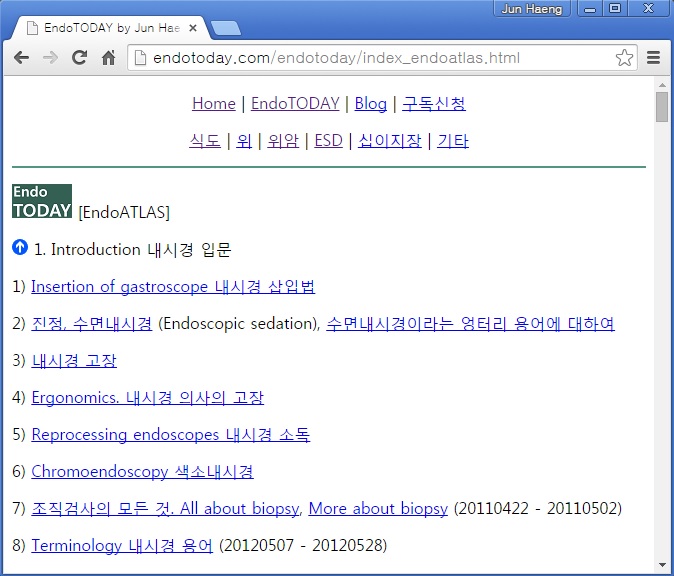
Task: Go back using browser back arrow
Action: coord(21,57)
